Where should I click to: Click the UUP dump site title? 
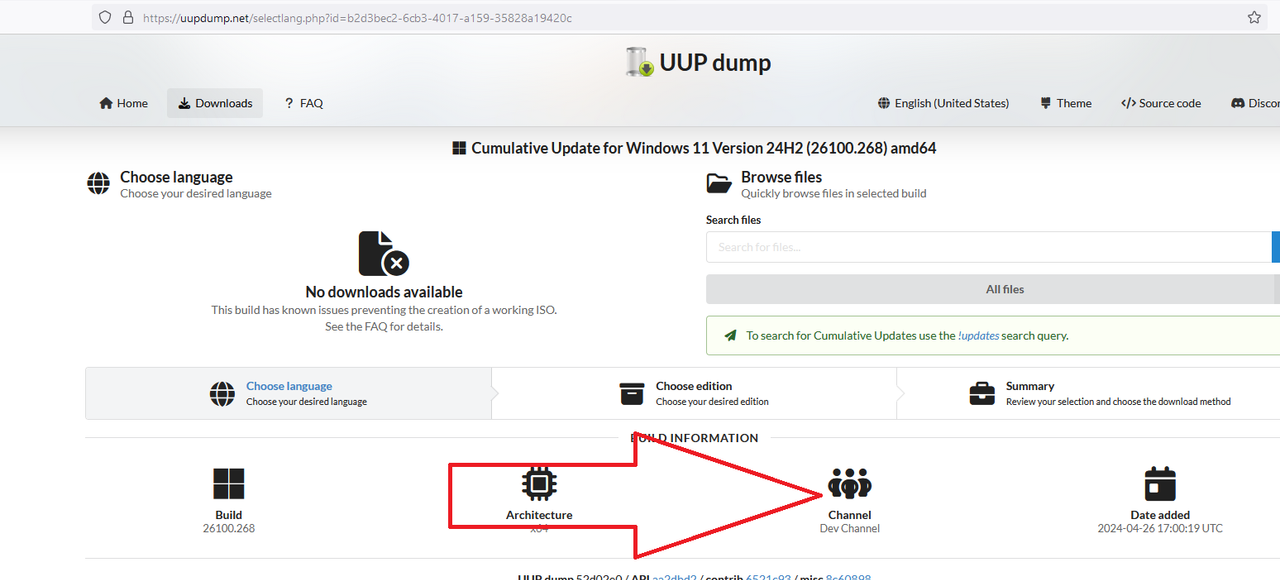715,63
